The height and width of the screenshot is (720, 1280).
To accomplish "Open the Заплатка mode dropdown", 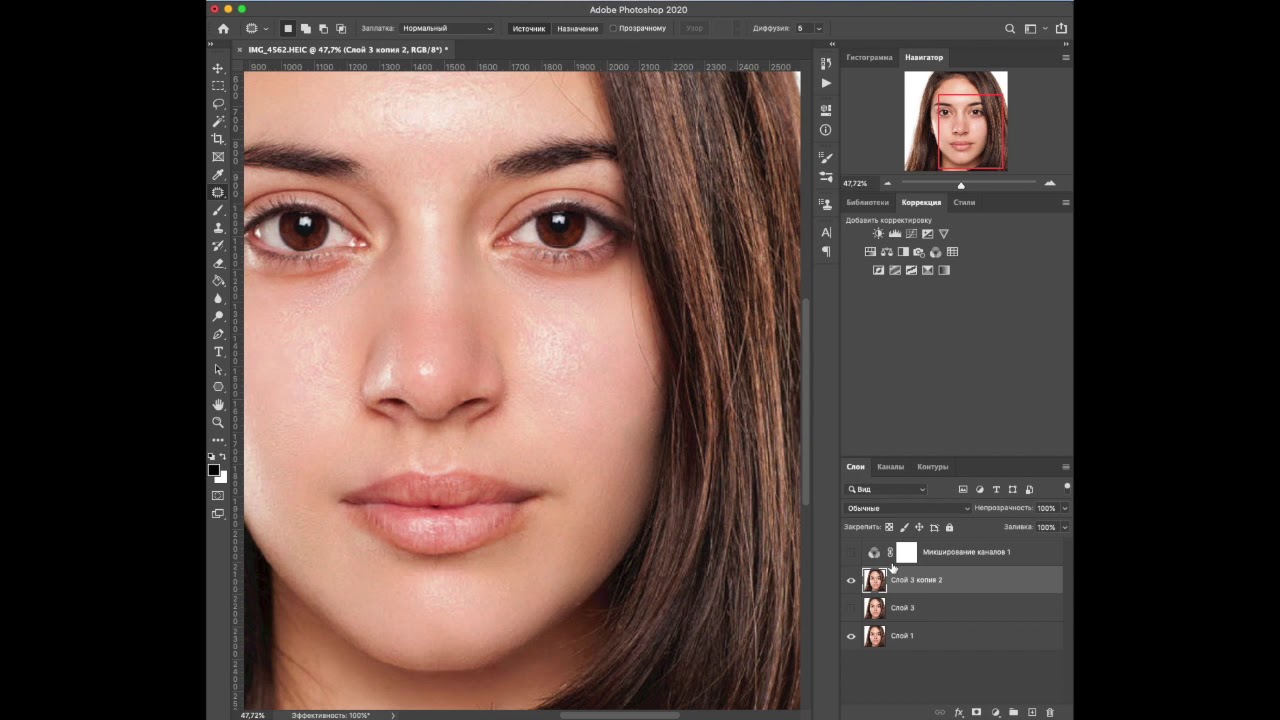I will tap(446, 29).
